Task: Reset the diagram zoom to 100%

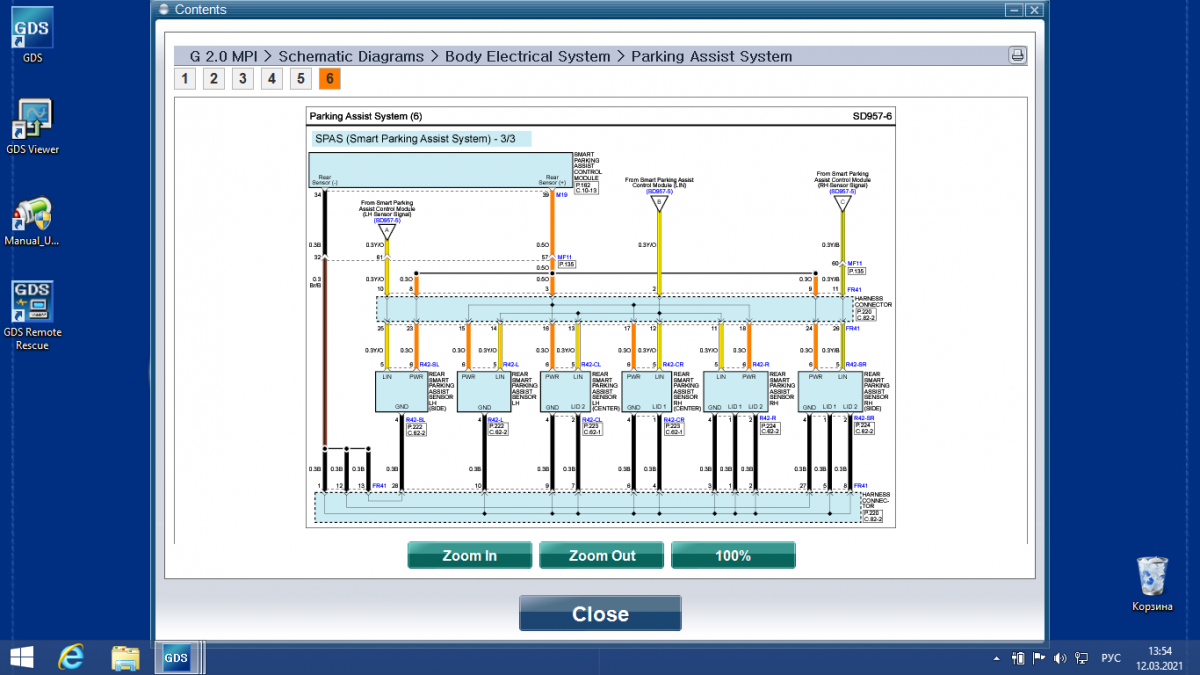Action: pyautogui.click(x=733, y=555)
